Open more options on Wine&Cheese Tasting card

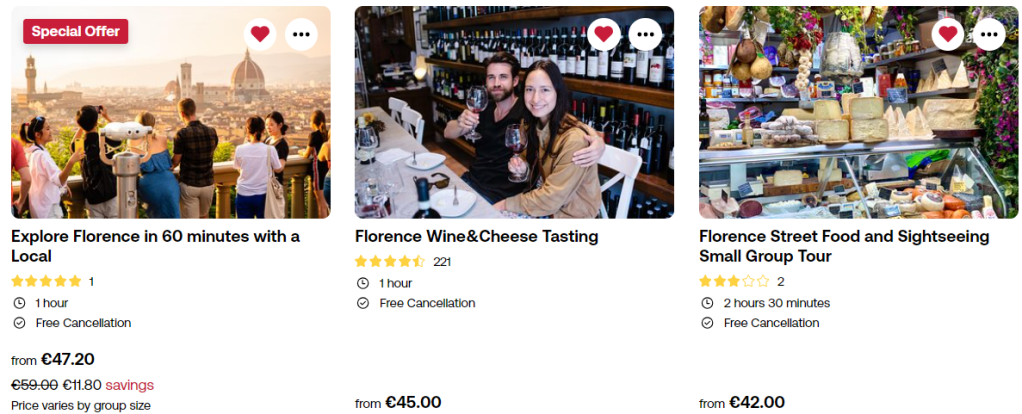(646, 34)
